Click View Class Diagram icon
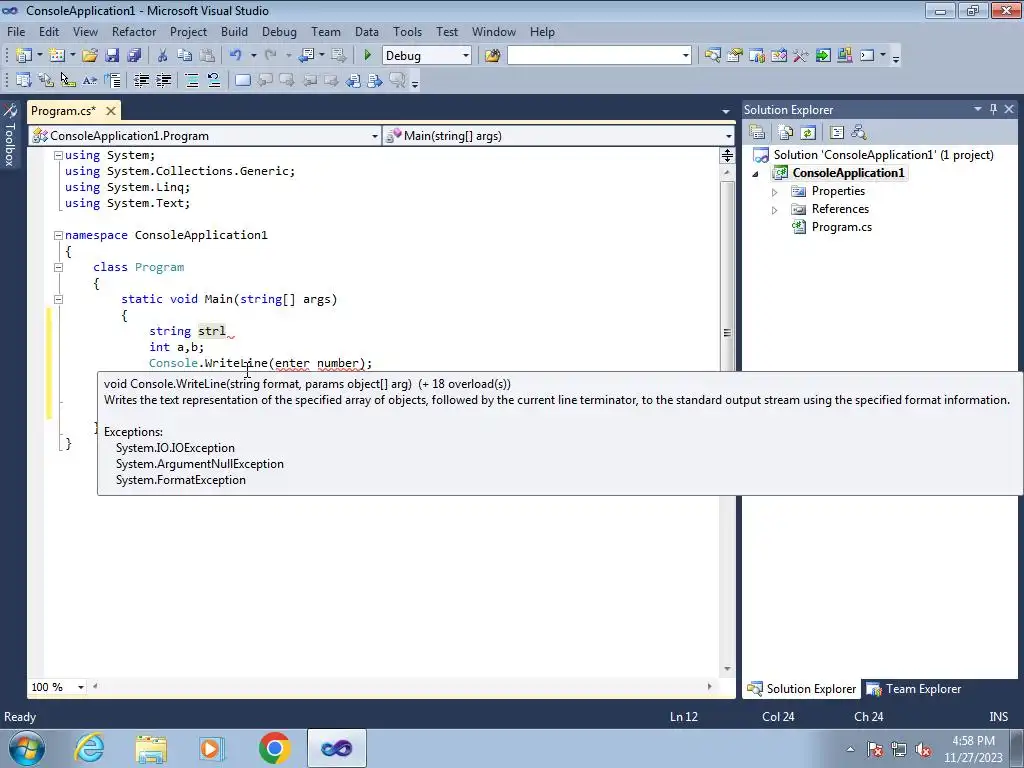The image size is (1024, 768). tap(859, 133)
